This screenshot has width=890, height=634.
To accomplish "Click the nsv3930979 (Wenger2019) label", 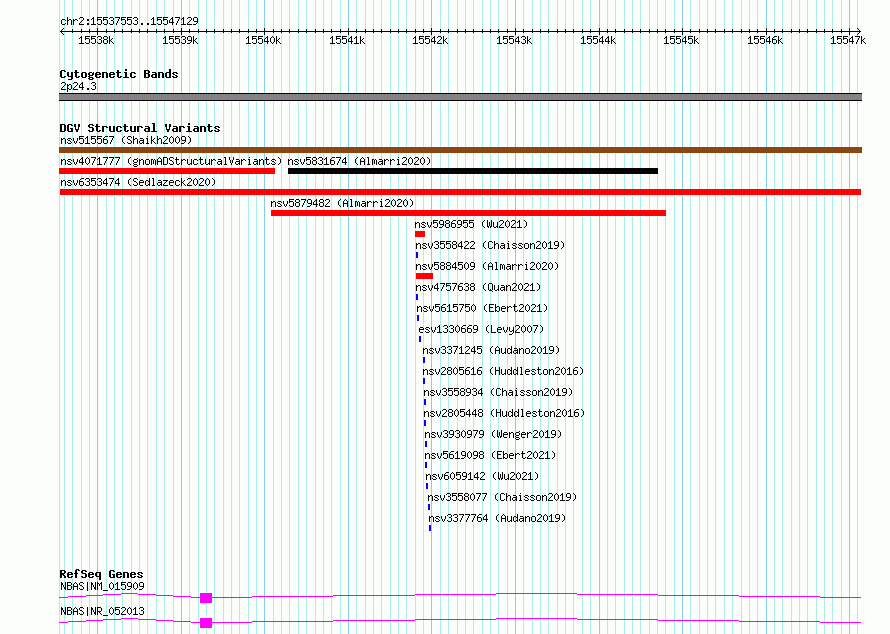I will point(493,434).
